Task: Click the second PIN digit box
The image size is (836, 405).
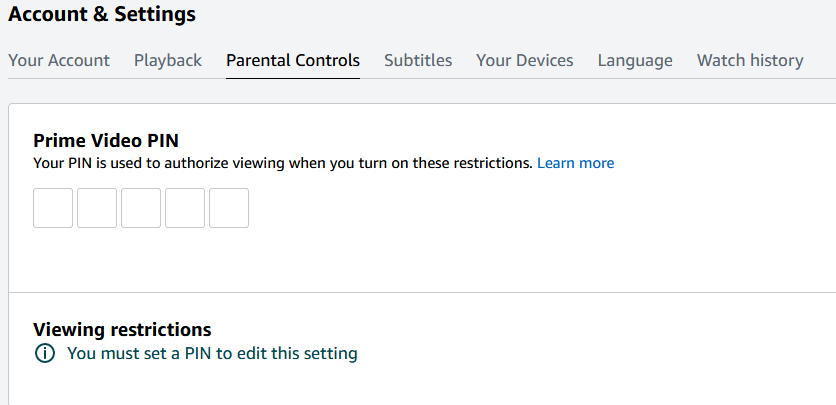Action: pos(97,208)
